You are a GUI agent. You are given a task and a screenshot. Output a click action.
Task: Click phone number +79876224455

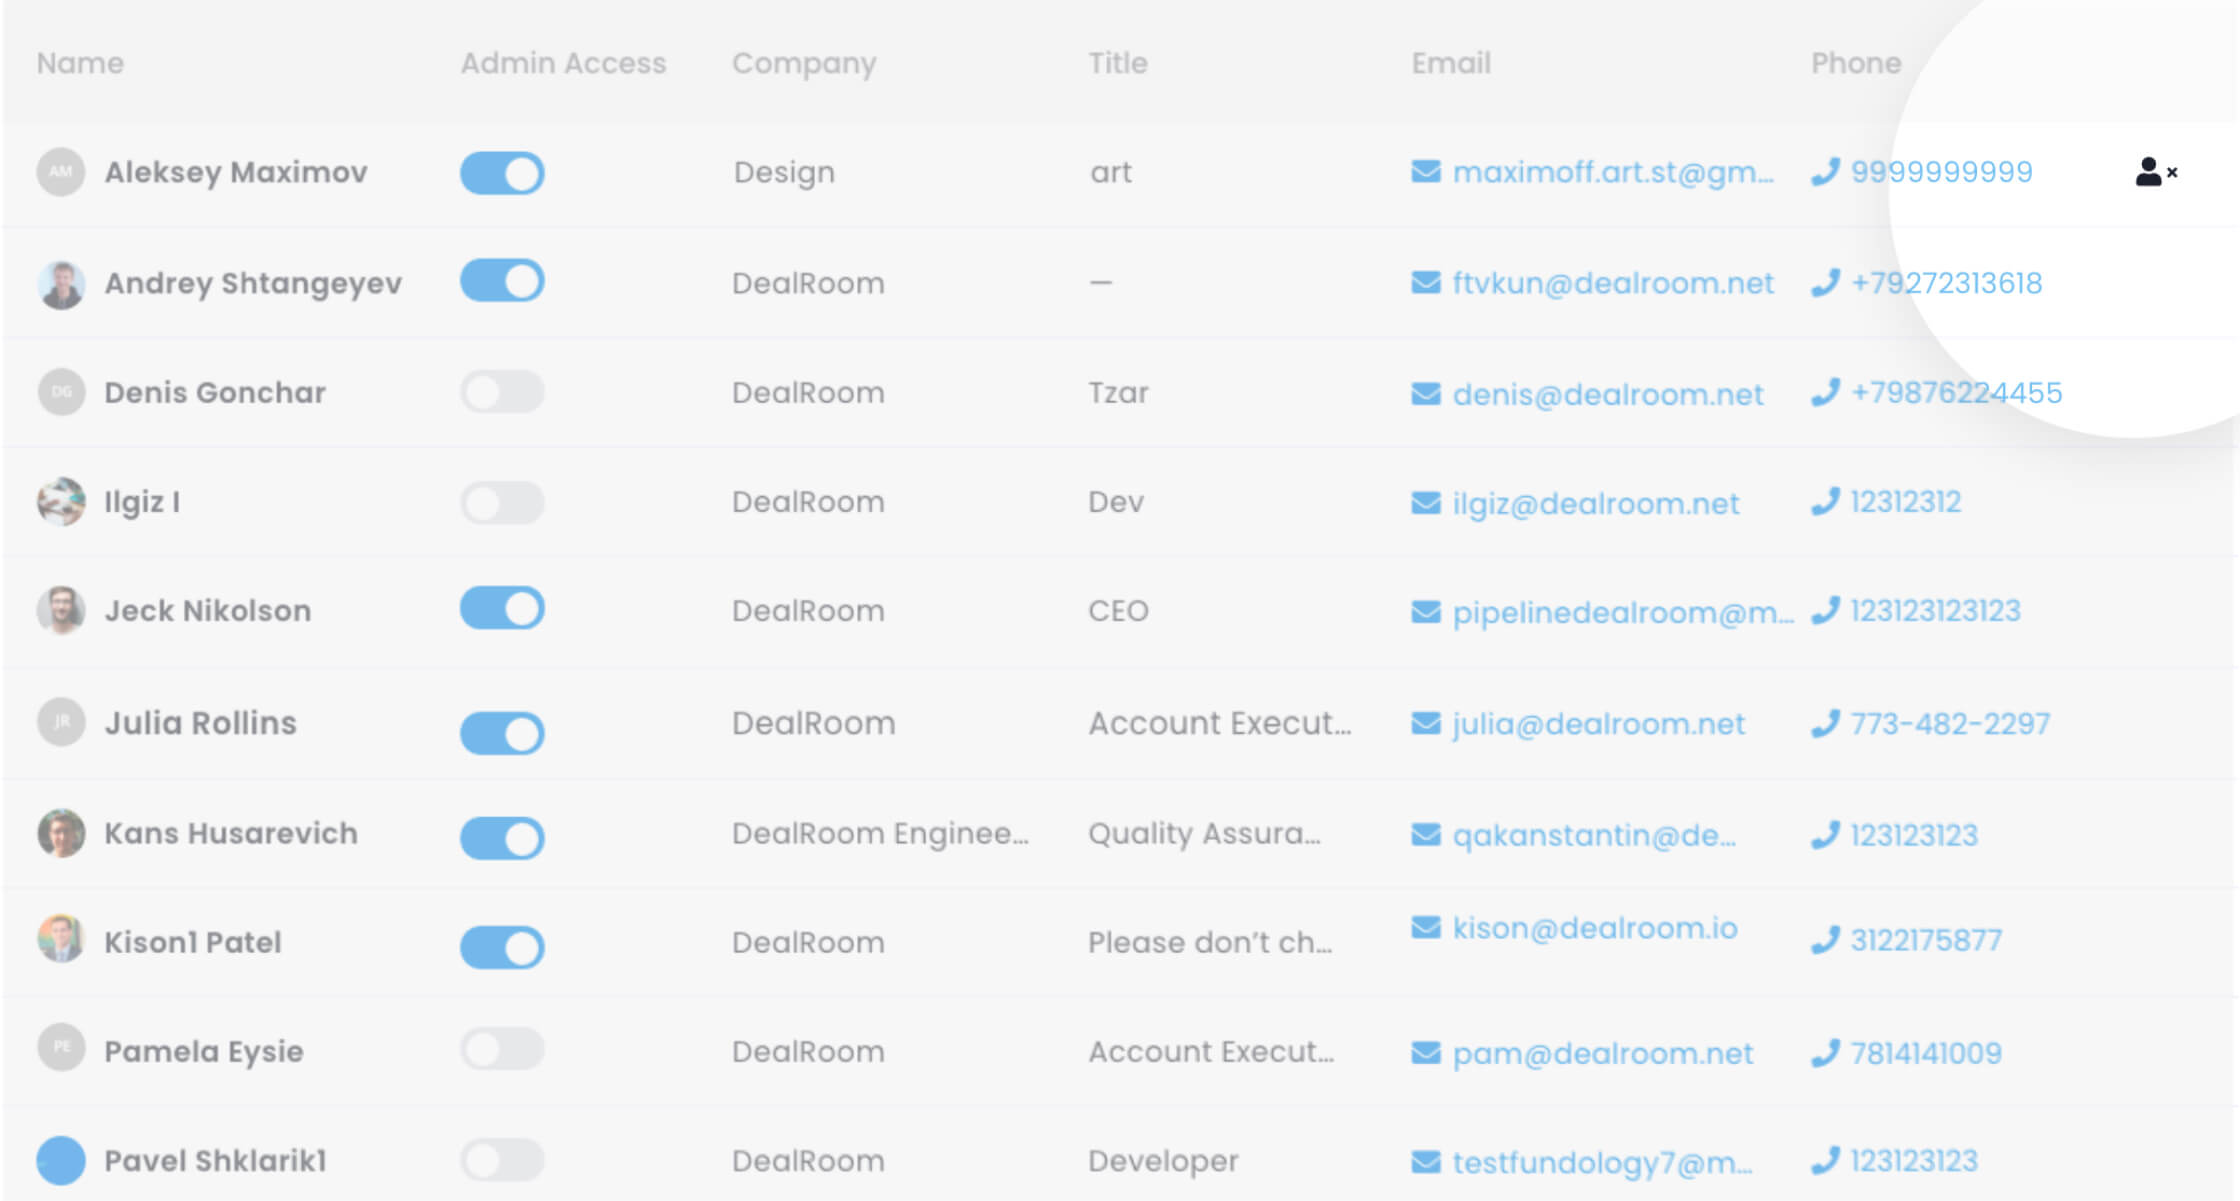click(x=1956, y=392)
